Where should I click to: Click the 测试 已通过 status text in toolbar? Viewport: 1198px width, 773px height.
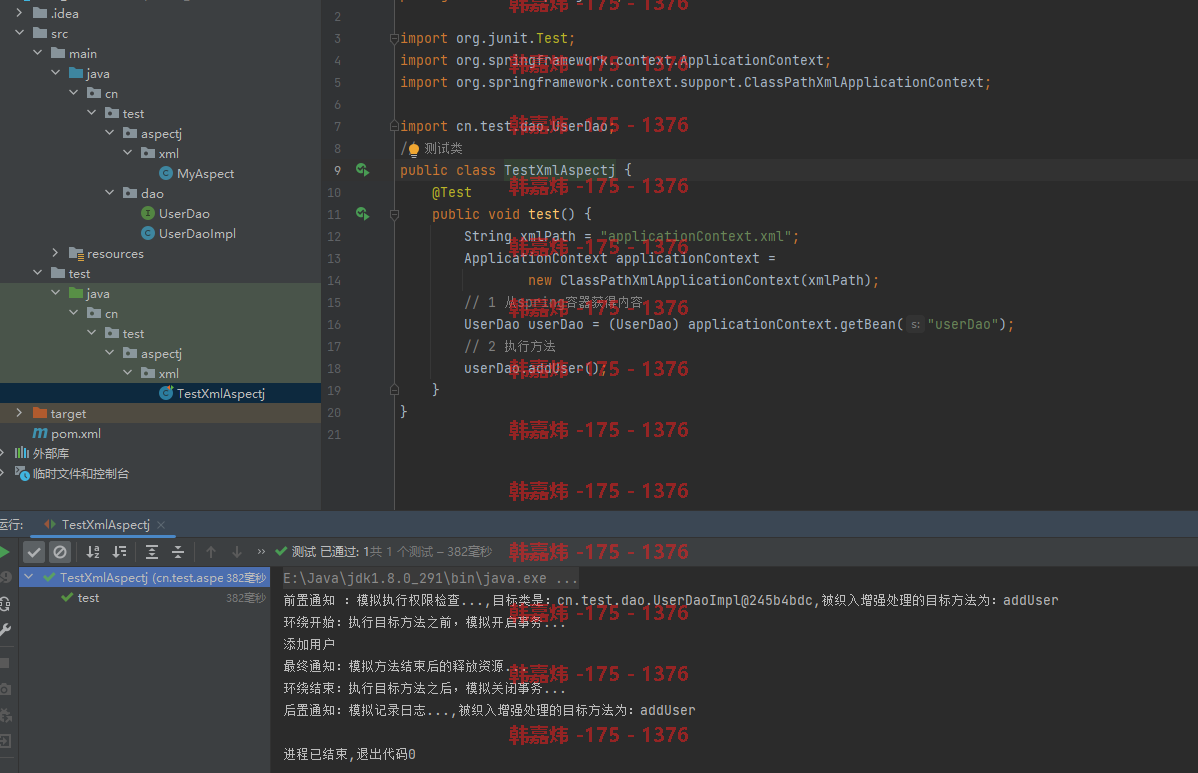325,551
